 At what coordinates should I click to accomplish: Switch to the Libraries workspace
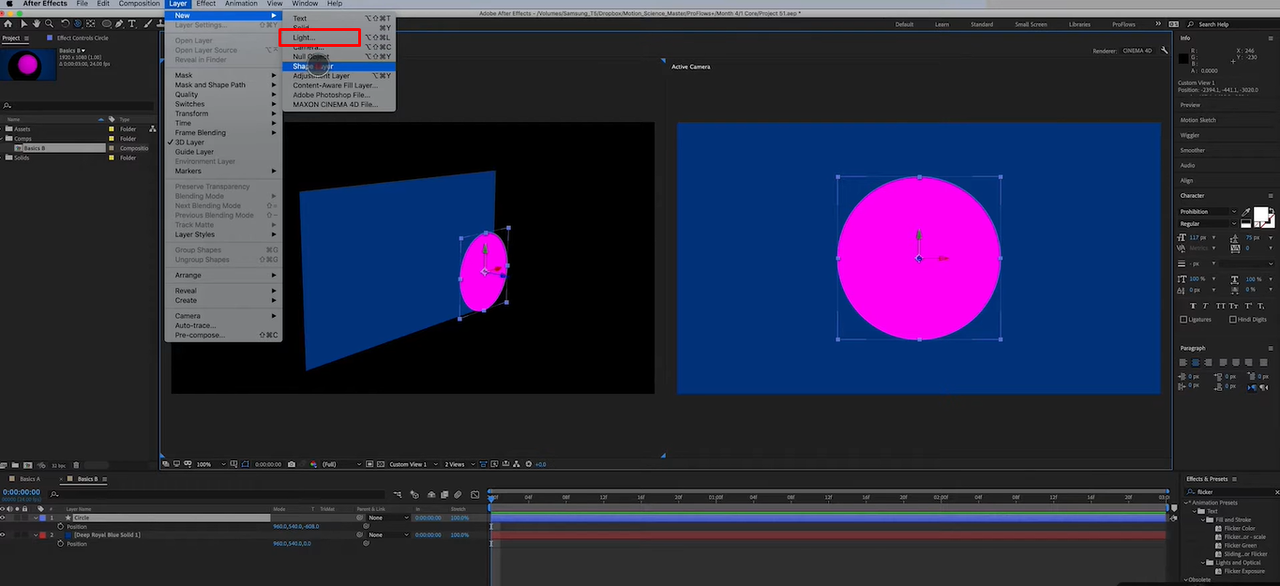(1080, 24)
